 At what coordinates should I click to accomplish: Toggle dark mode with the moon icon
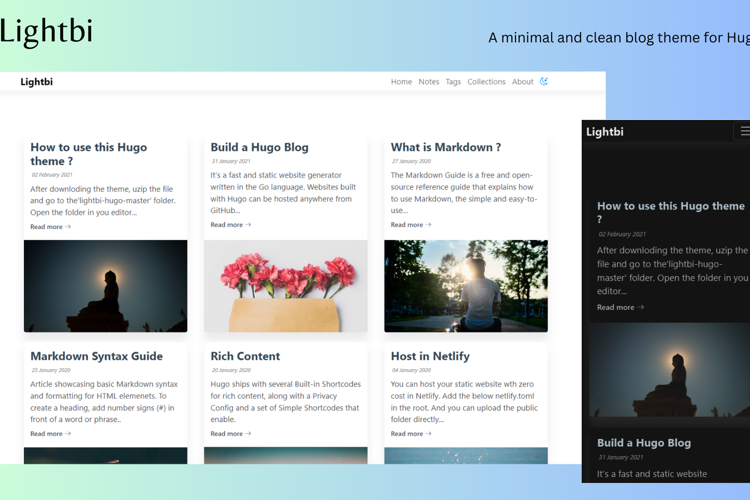[544, 81]
